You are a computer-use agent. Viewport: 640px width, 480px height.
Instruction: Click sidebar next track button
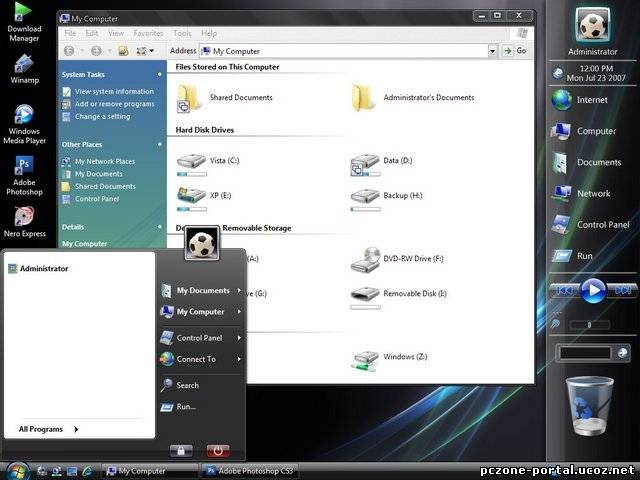coord(622,290)
